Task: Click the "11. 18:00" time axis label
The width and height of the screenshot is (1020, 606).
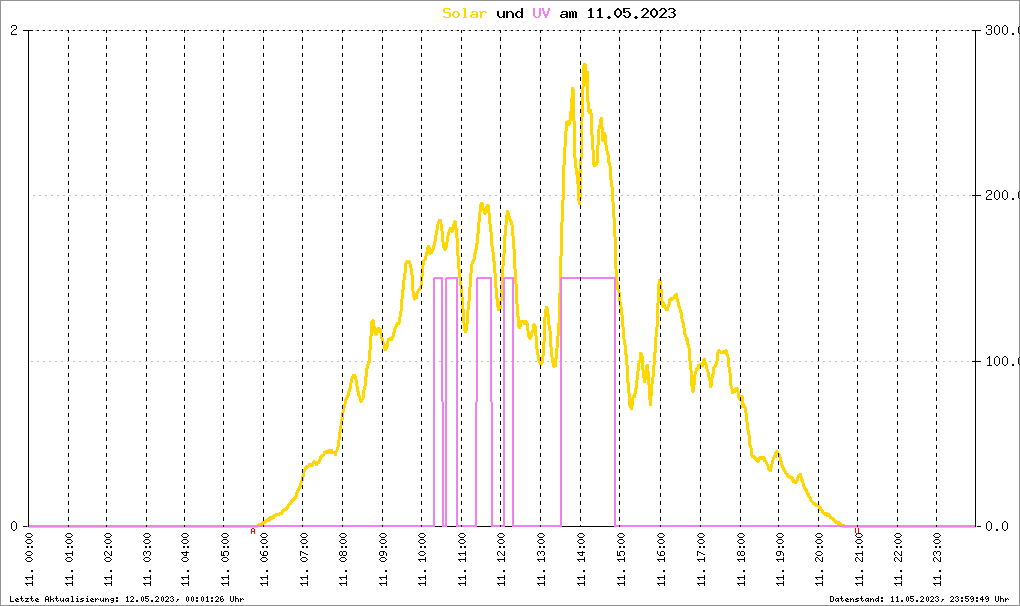Action: click(x=740, y=559)
